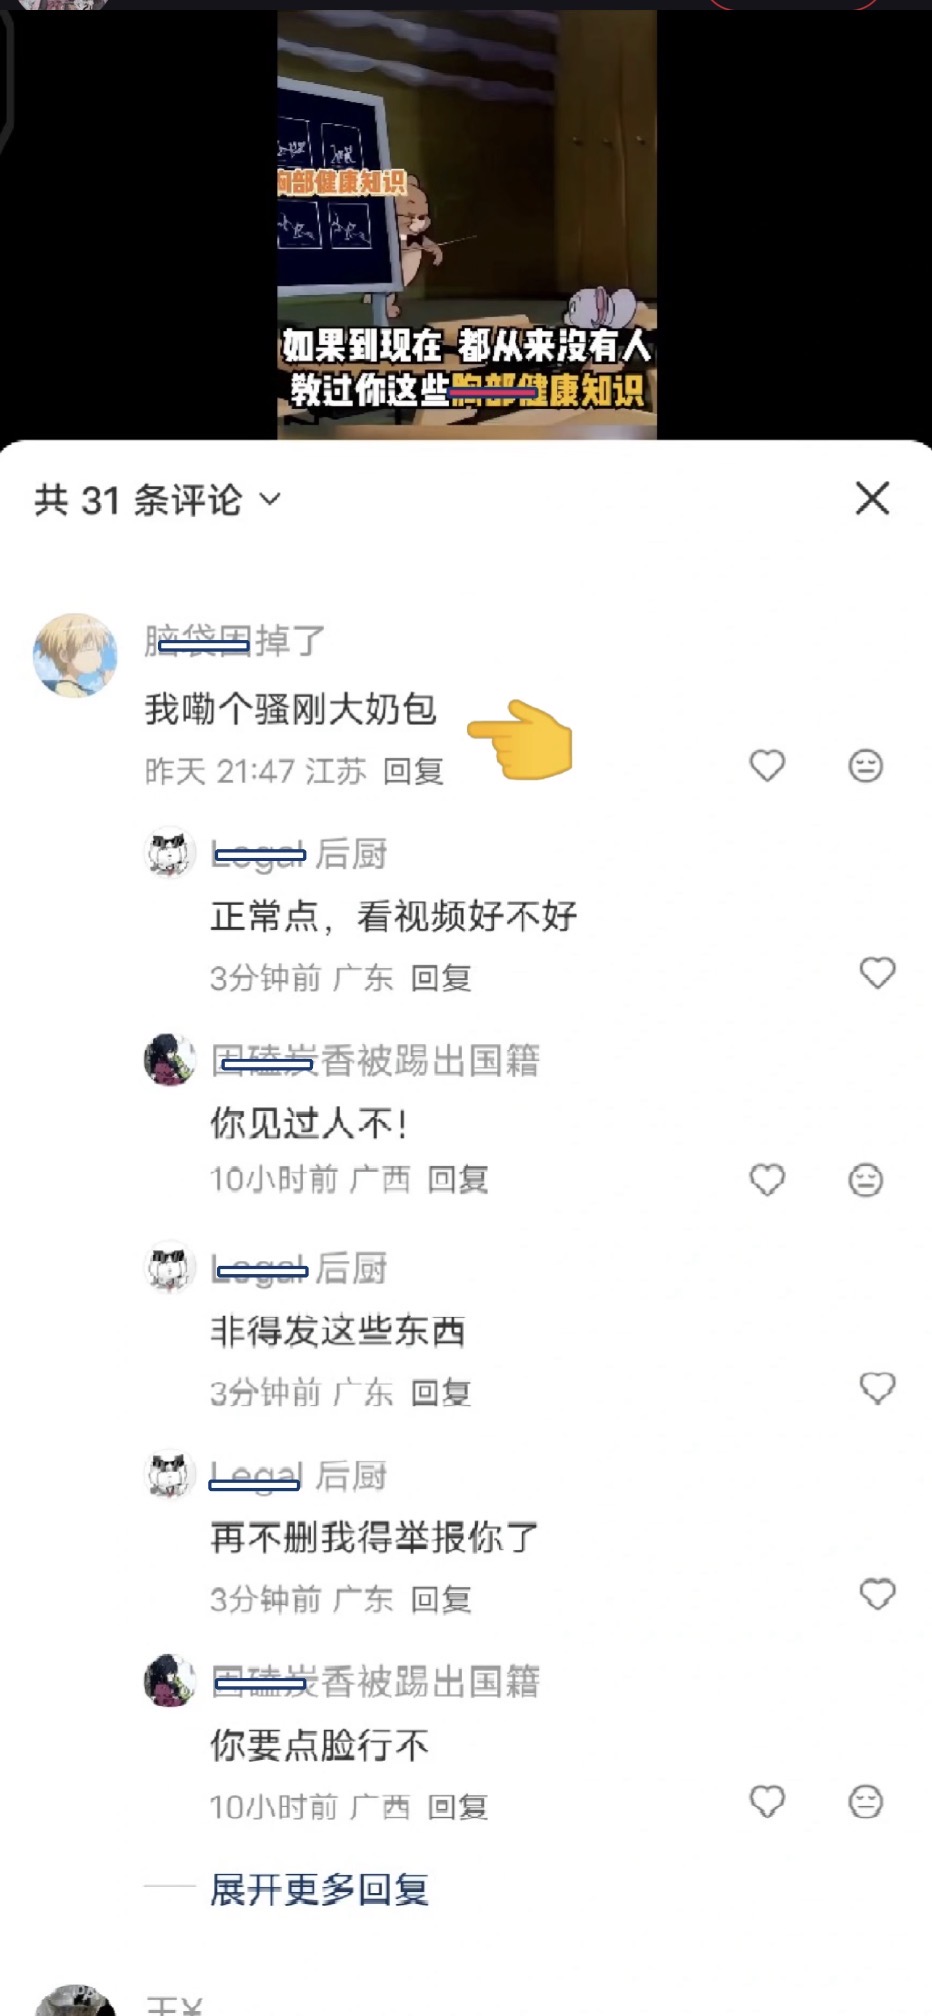Like the comment 你要点脸行不
Viewport: 932px width, 2016px height.
(x=767, y=1802)
